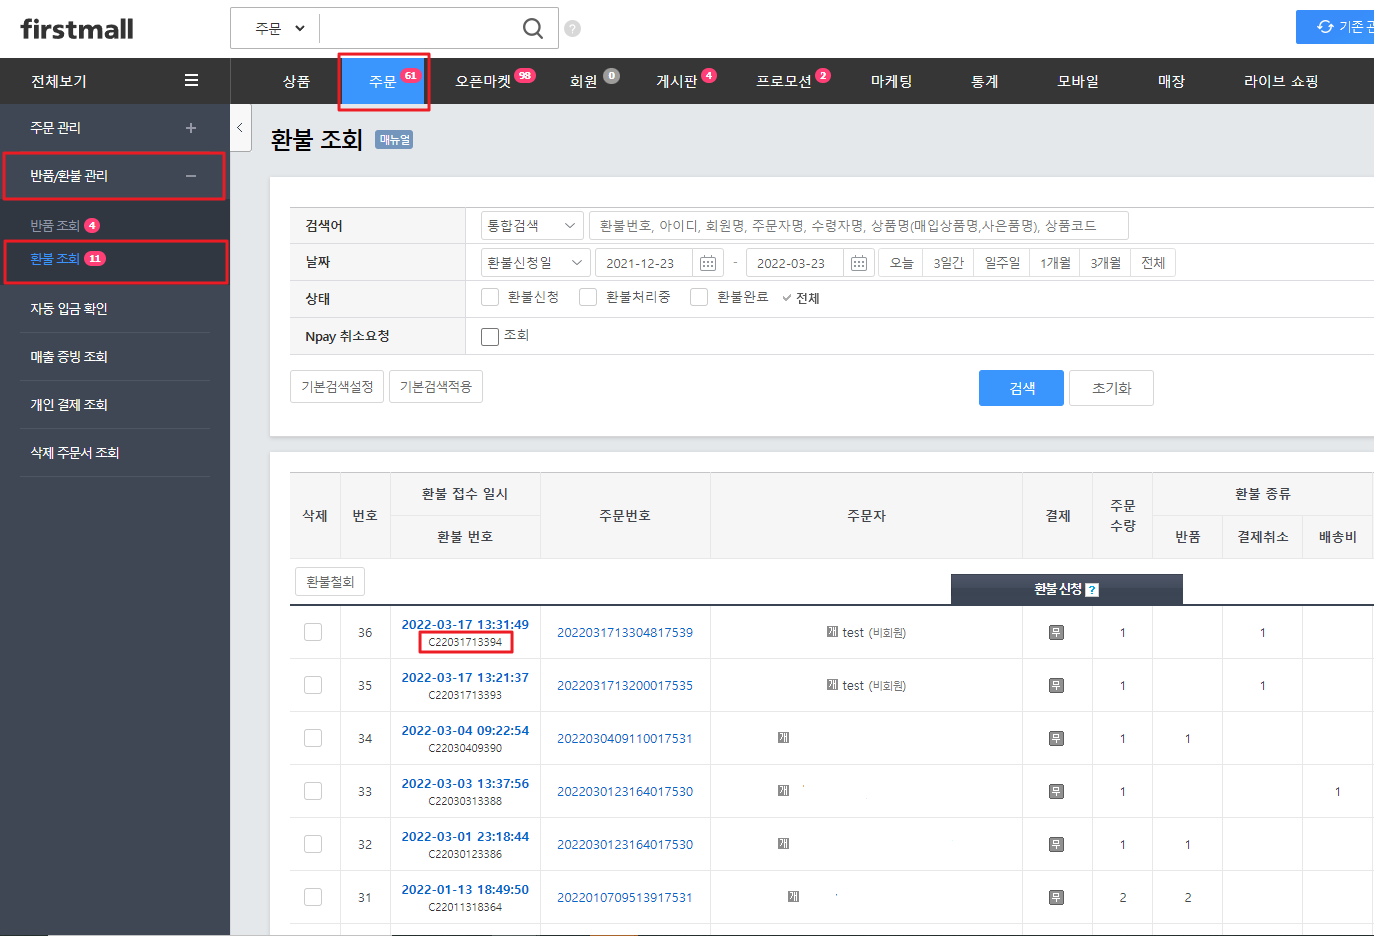The height and width of the screenshot is (936, 1374).
Task: Toggle the 전체 status option
Action: tap(801, 298)
